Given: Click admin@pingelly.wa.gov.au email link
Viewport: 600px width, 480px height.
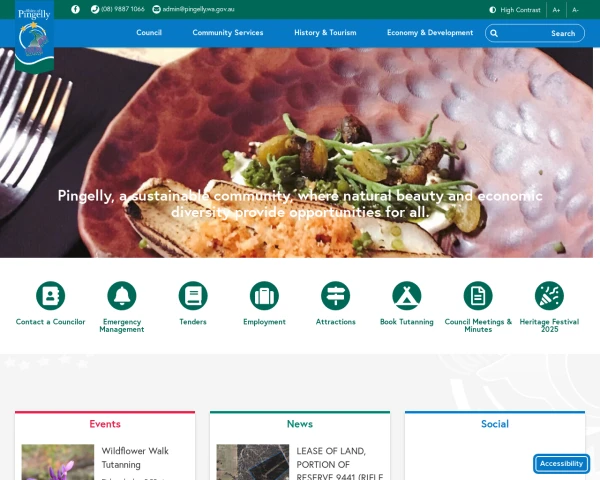Looking at the screenshot, I should [198, 9].
